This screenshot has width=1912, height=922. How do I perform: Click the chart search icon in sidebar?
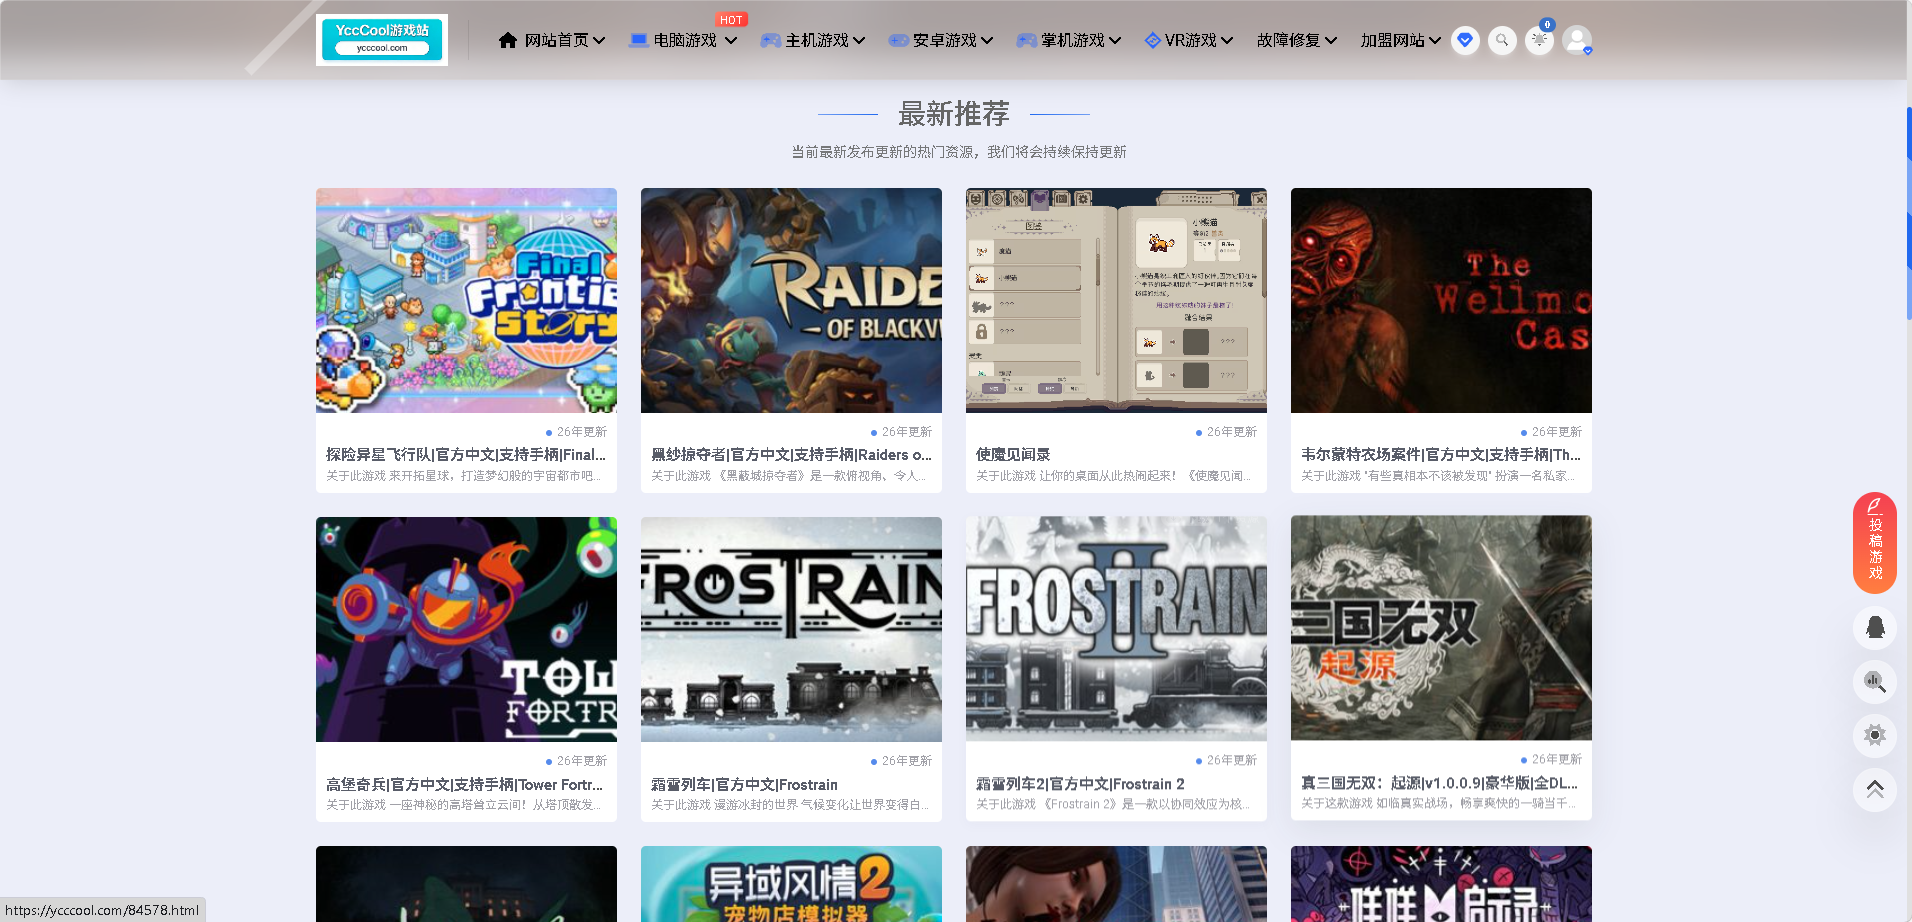(1875, 682)
